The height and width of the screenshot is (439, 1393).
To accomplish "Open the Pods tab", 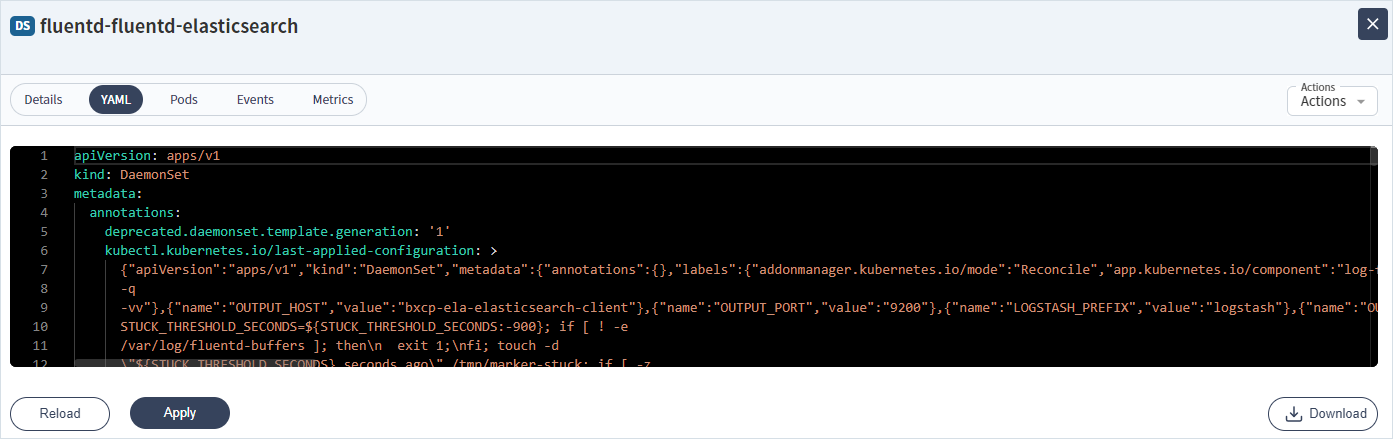I will tap(184, 100).
